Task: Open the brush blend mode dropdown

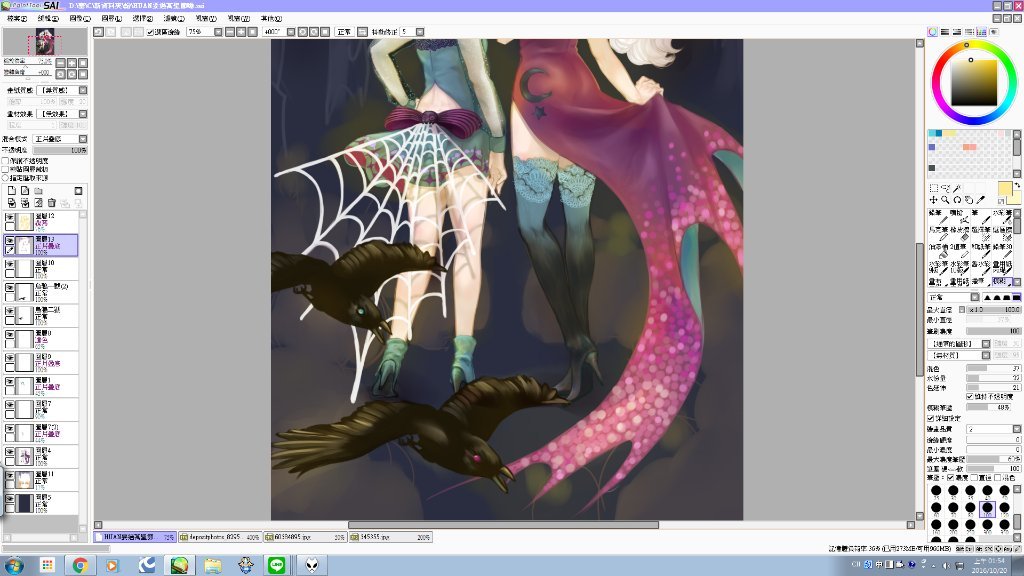Action: click(x=975, y=297)
